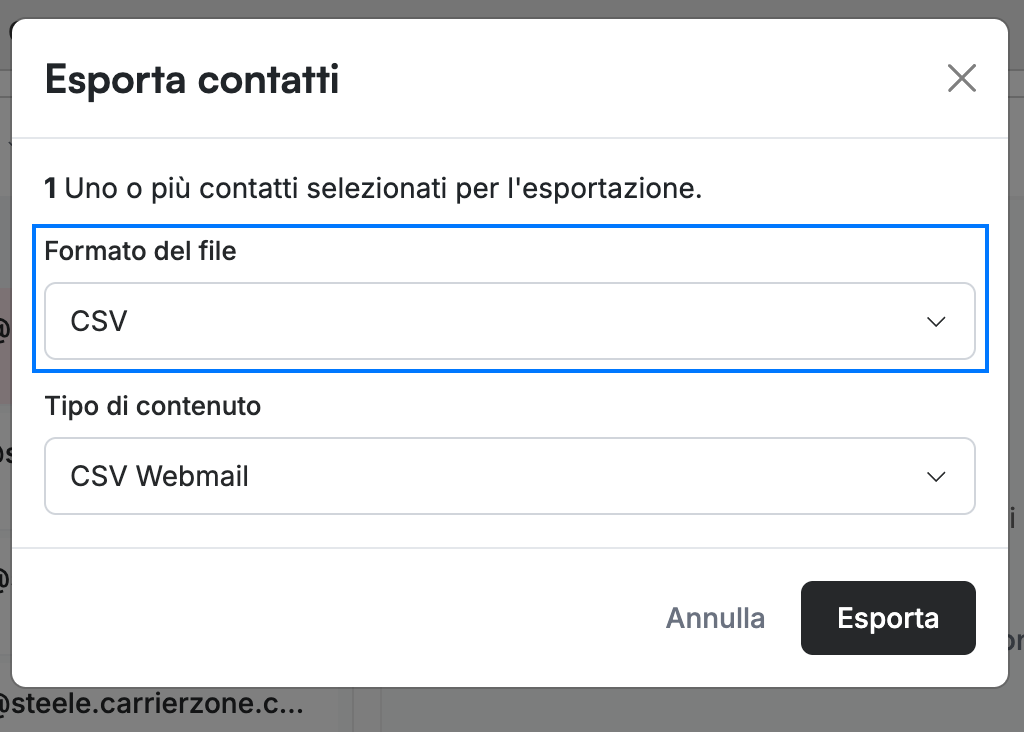
Task: Click the steele.carrierzone email behind the dialog
Action: tap(152, 704)
